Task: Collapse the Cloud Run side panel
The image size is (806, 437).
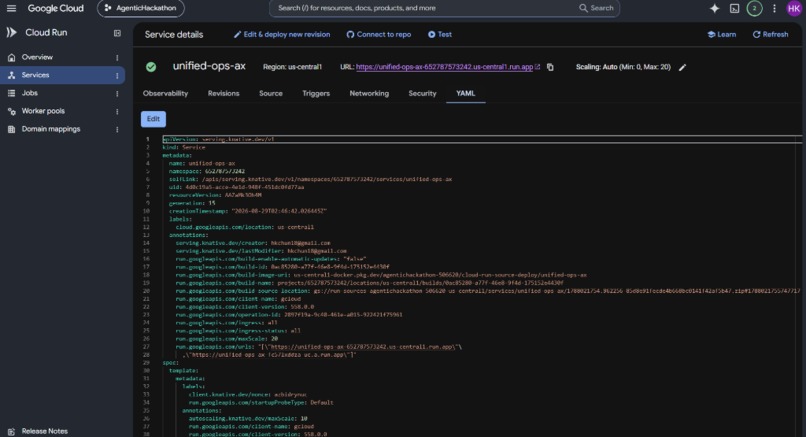Action: click(117, 33)
